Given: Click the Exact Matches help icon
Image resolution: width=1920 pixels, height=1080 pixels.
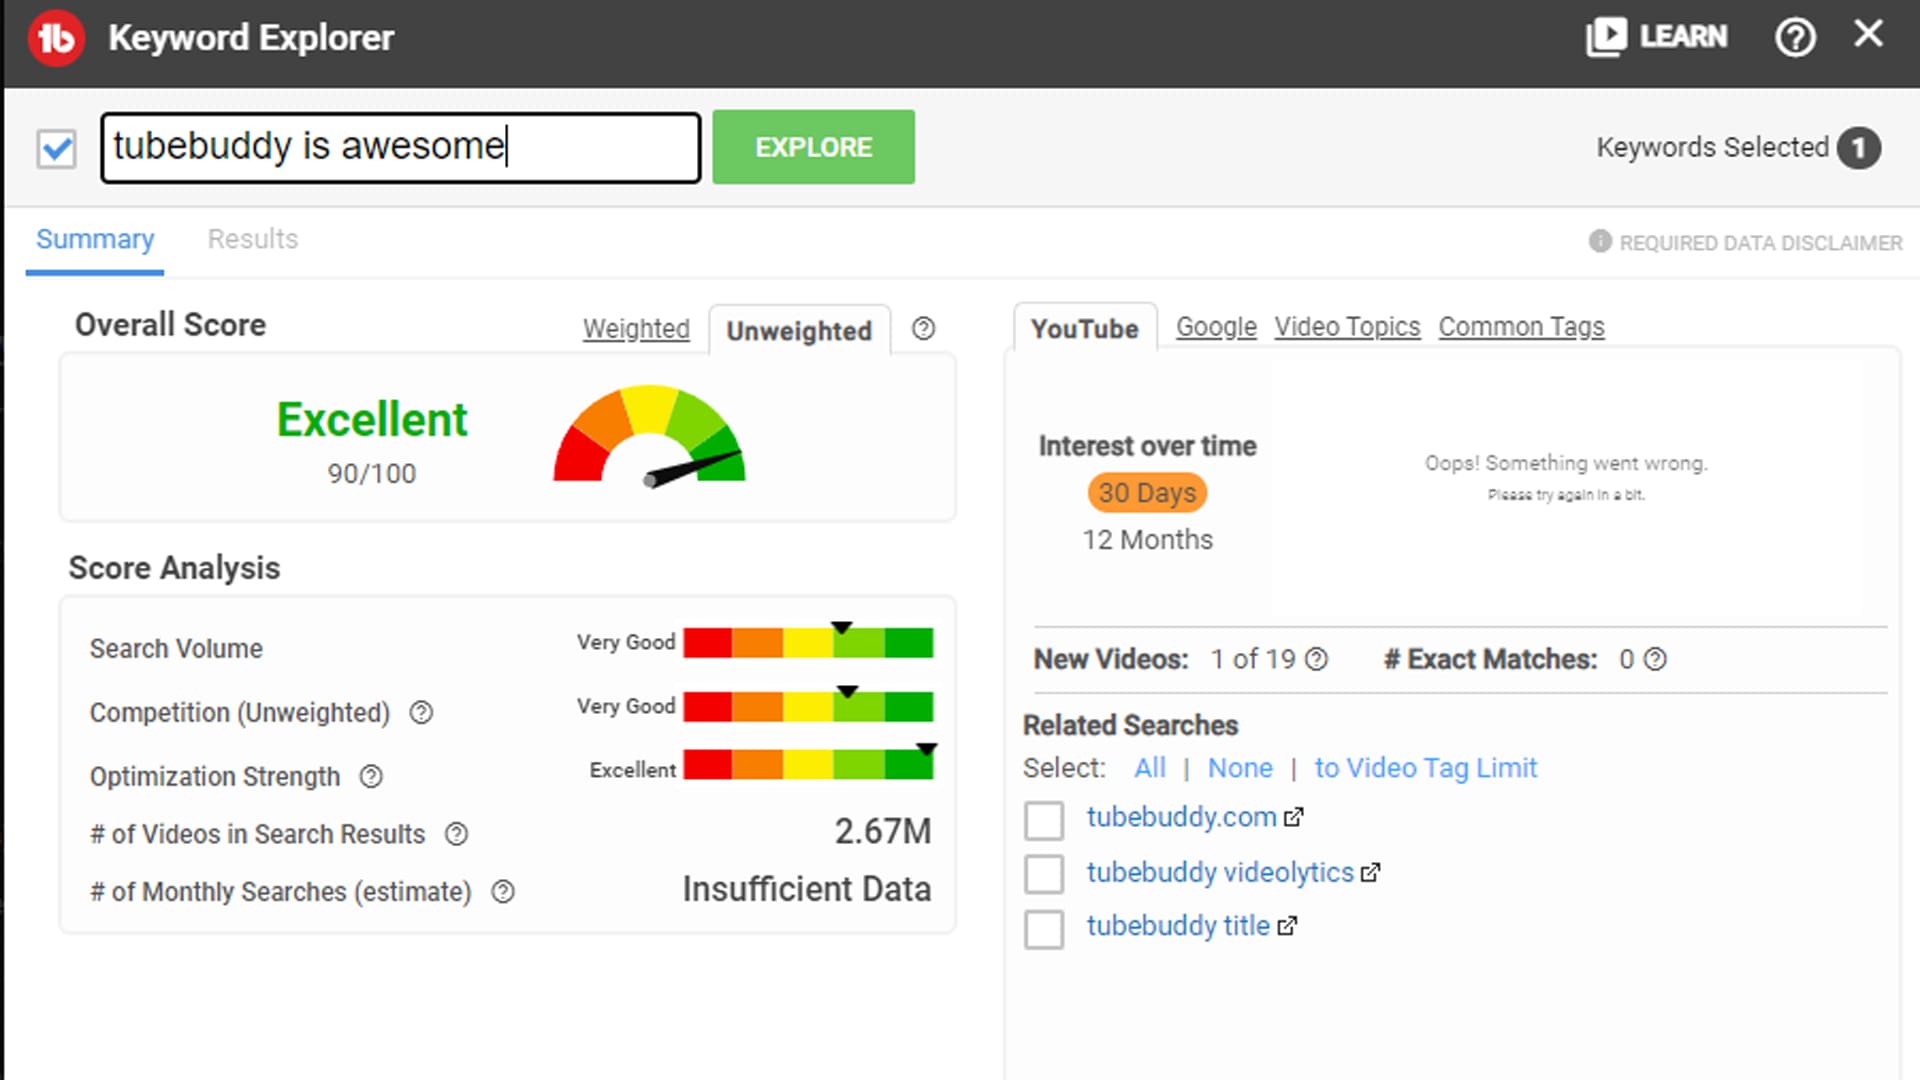Looking at the screenshot, I should [1655, 659].
